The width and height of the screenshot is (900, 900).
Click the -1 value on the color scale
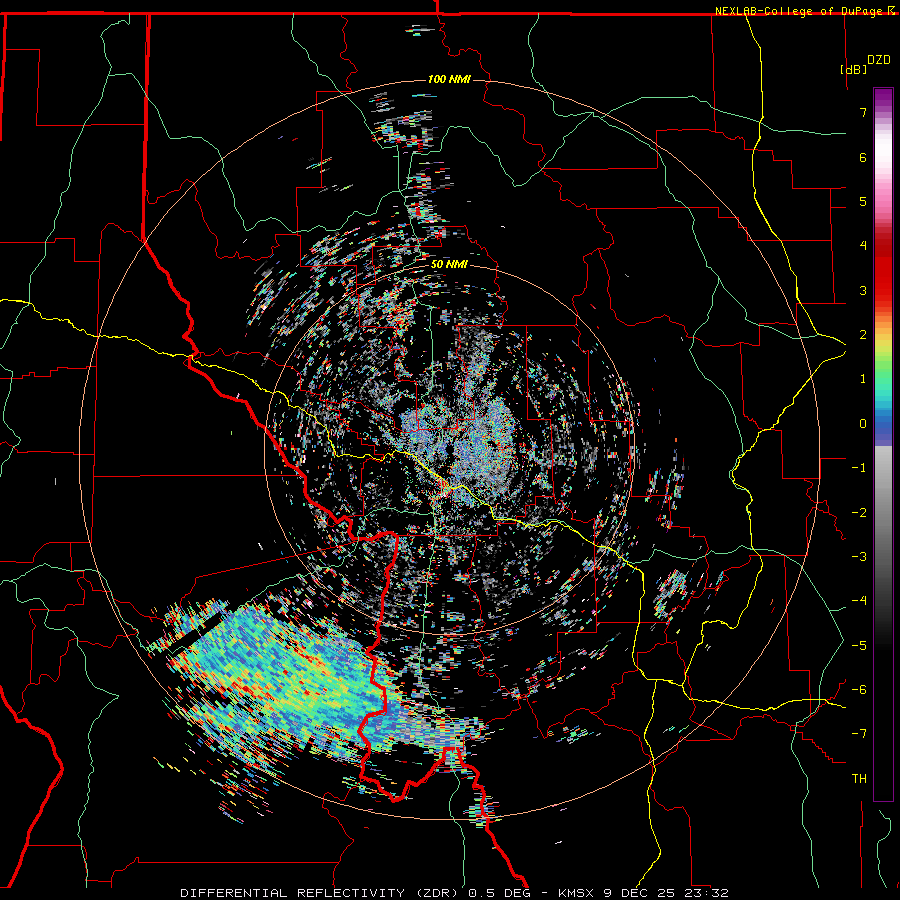[x=859, y=468]
